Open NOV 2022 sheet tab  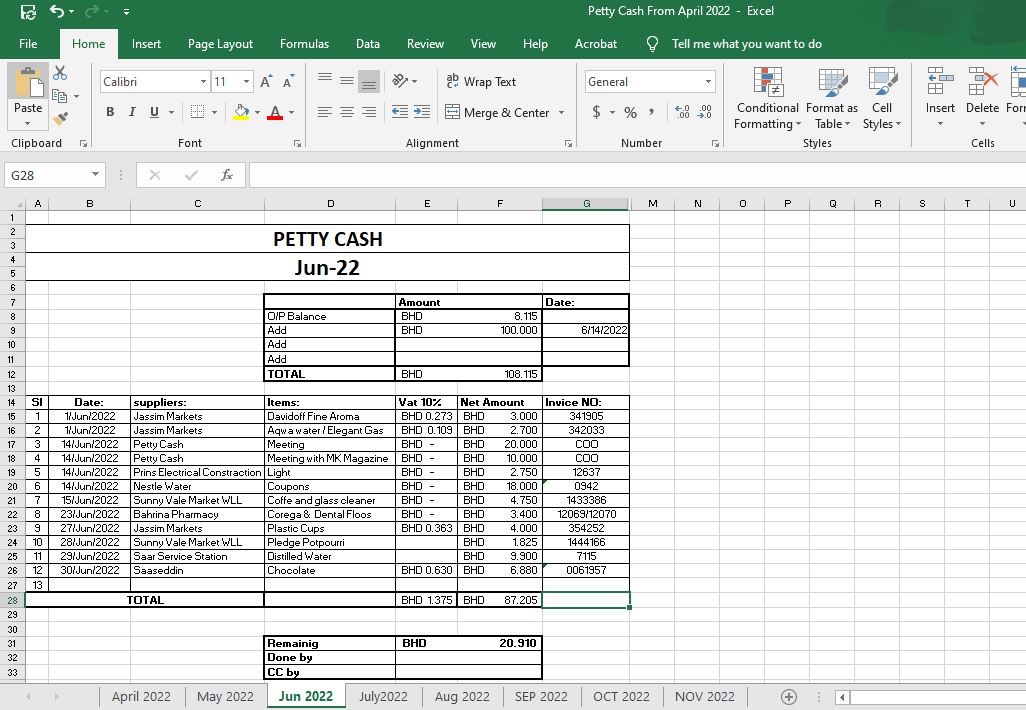(x=705, y=697)
